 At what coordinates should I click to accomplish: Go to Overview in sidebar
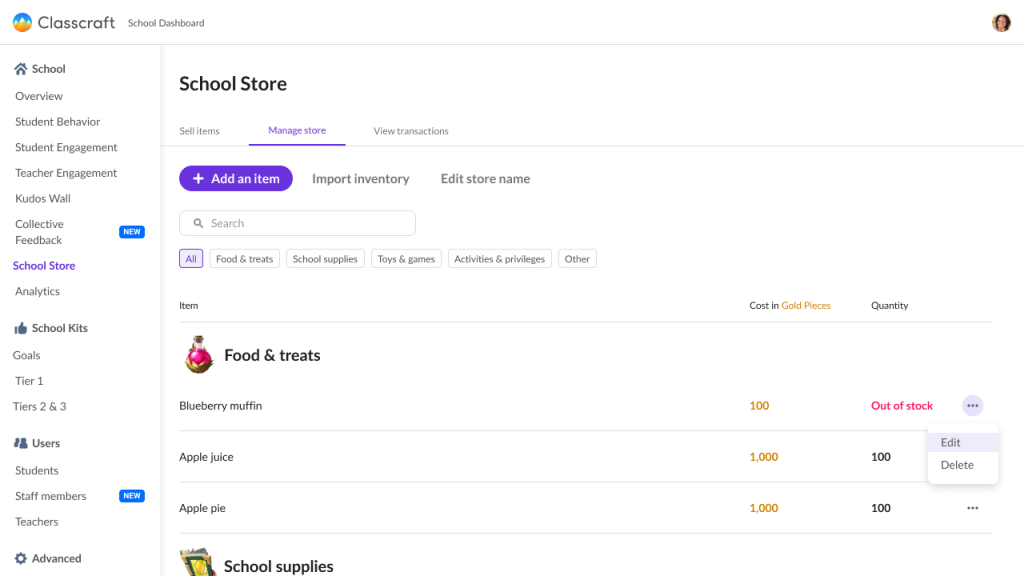[x=39, y=96]
